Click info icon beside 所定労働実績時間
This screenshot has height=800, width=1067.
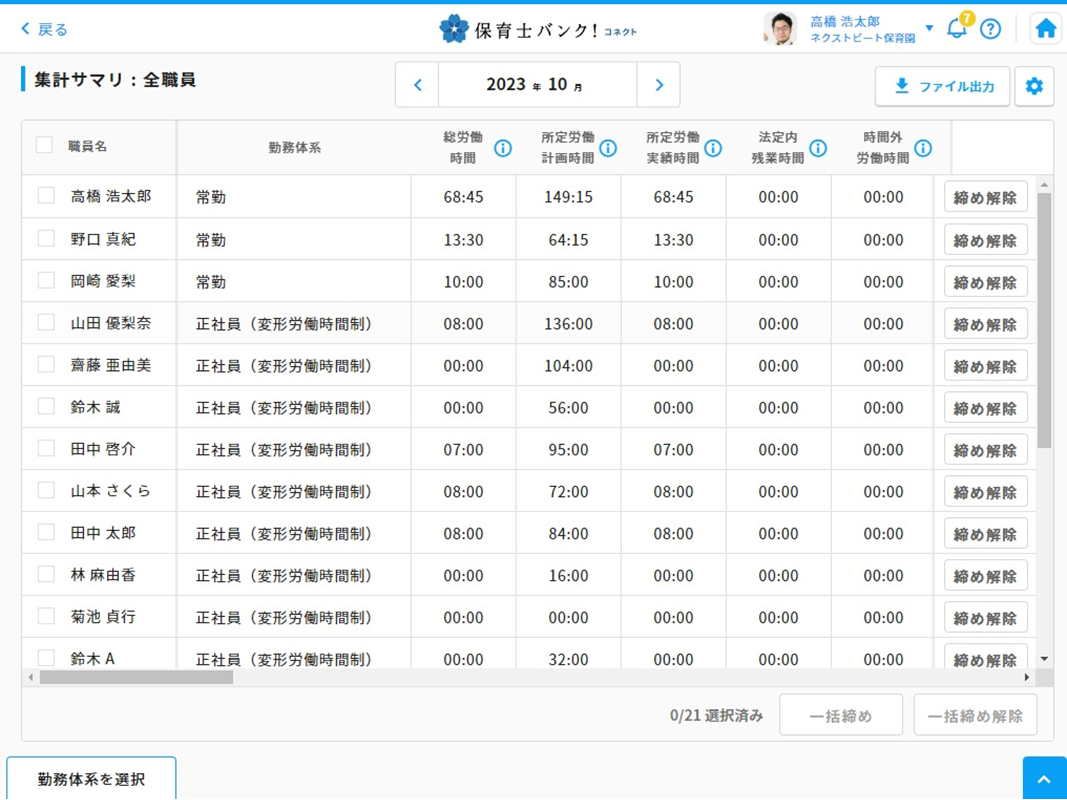[x=713, y=148]
